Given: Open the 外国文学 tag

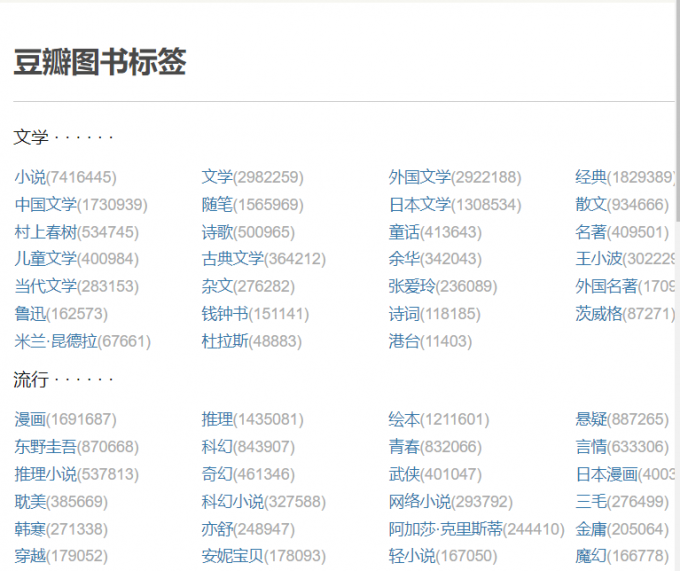Looking at the screenshot, I should click(419, 177).
